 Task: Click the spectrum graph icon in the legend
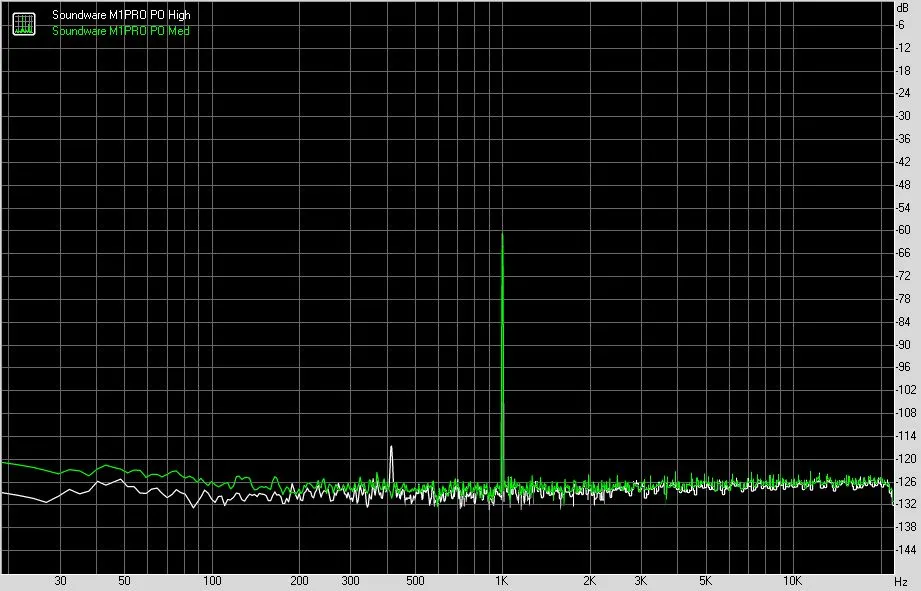(x=24, y=23)
